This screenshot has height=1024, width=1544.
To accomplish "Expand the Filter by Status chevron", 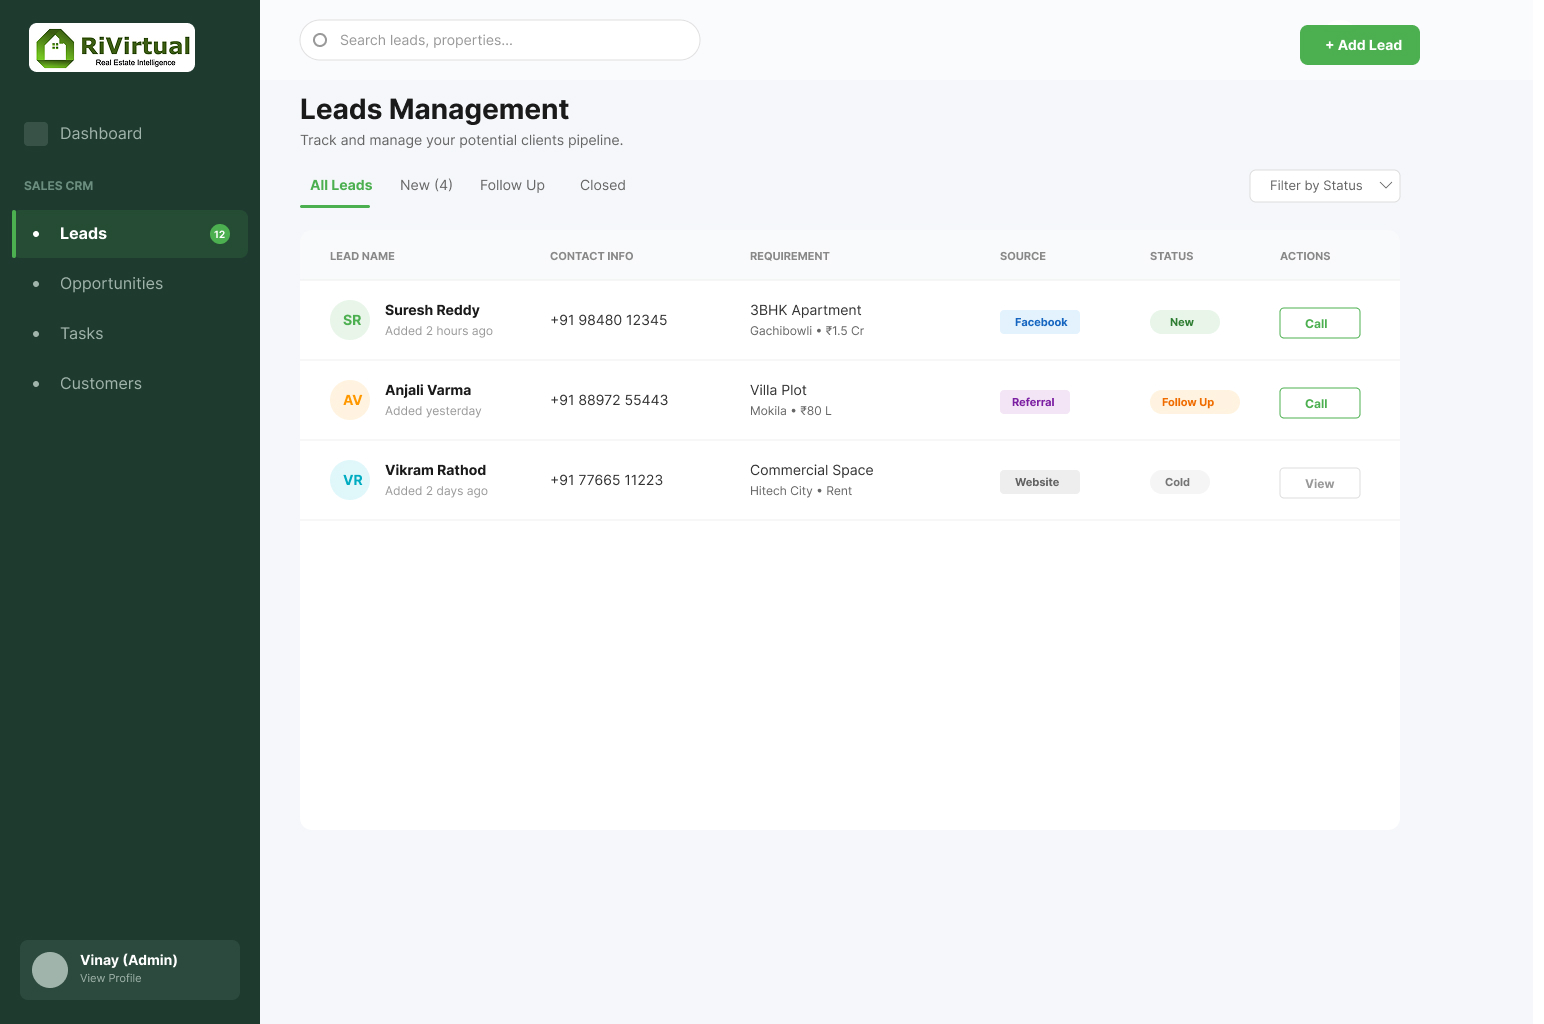I will click(x=1386, y=185).
